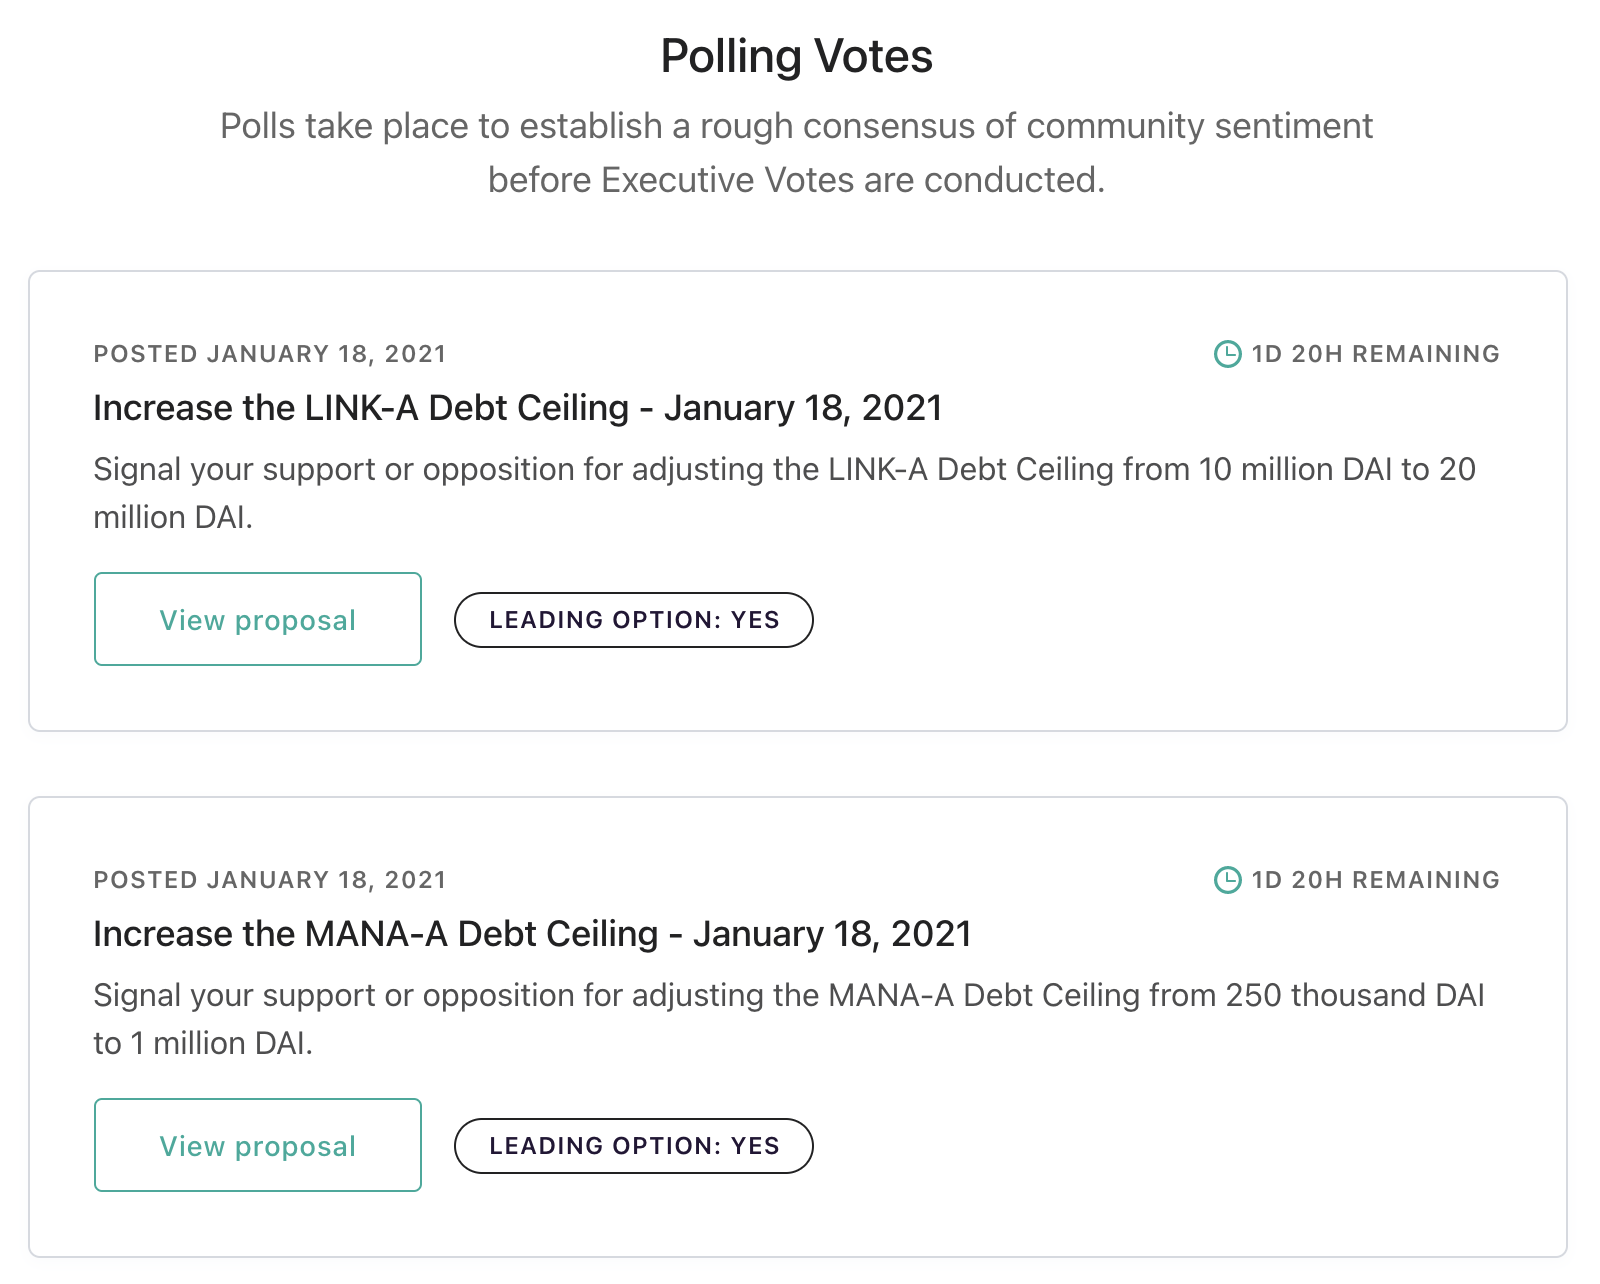Click the Polling Votes heading
This screenshot has height=1284, width=1600.
tap(797, 56)
